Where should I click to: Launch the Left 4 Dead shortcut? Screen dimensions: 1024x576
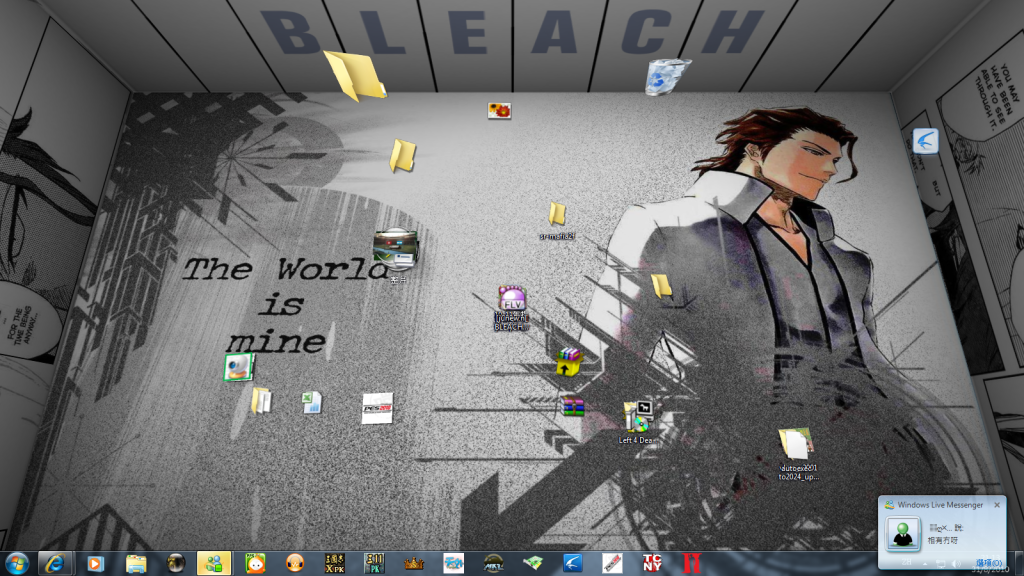click(x=637, y=417)
